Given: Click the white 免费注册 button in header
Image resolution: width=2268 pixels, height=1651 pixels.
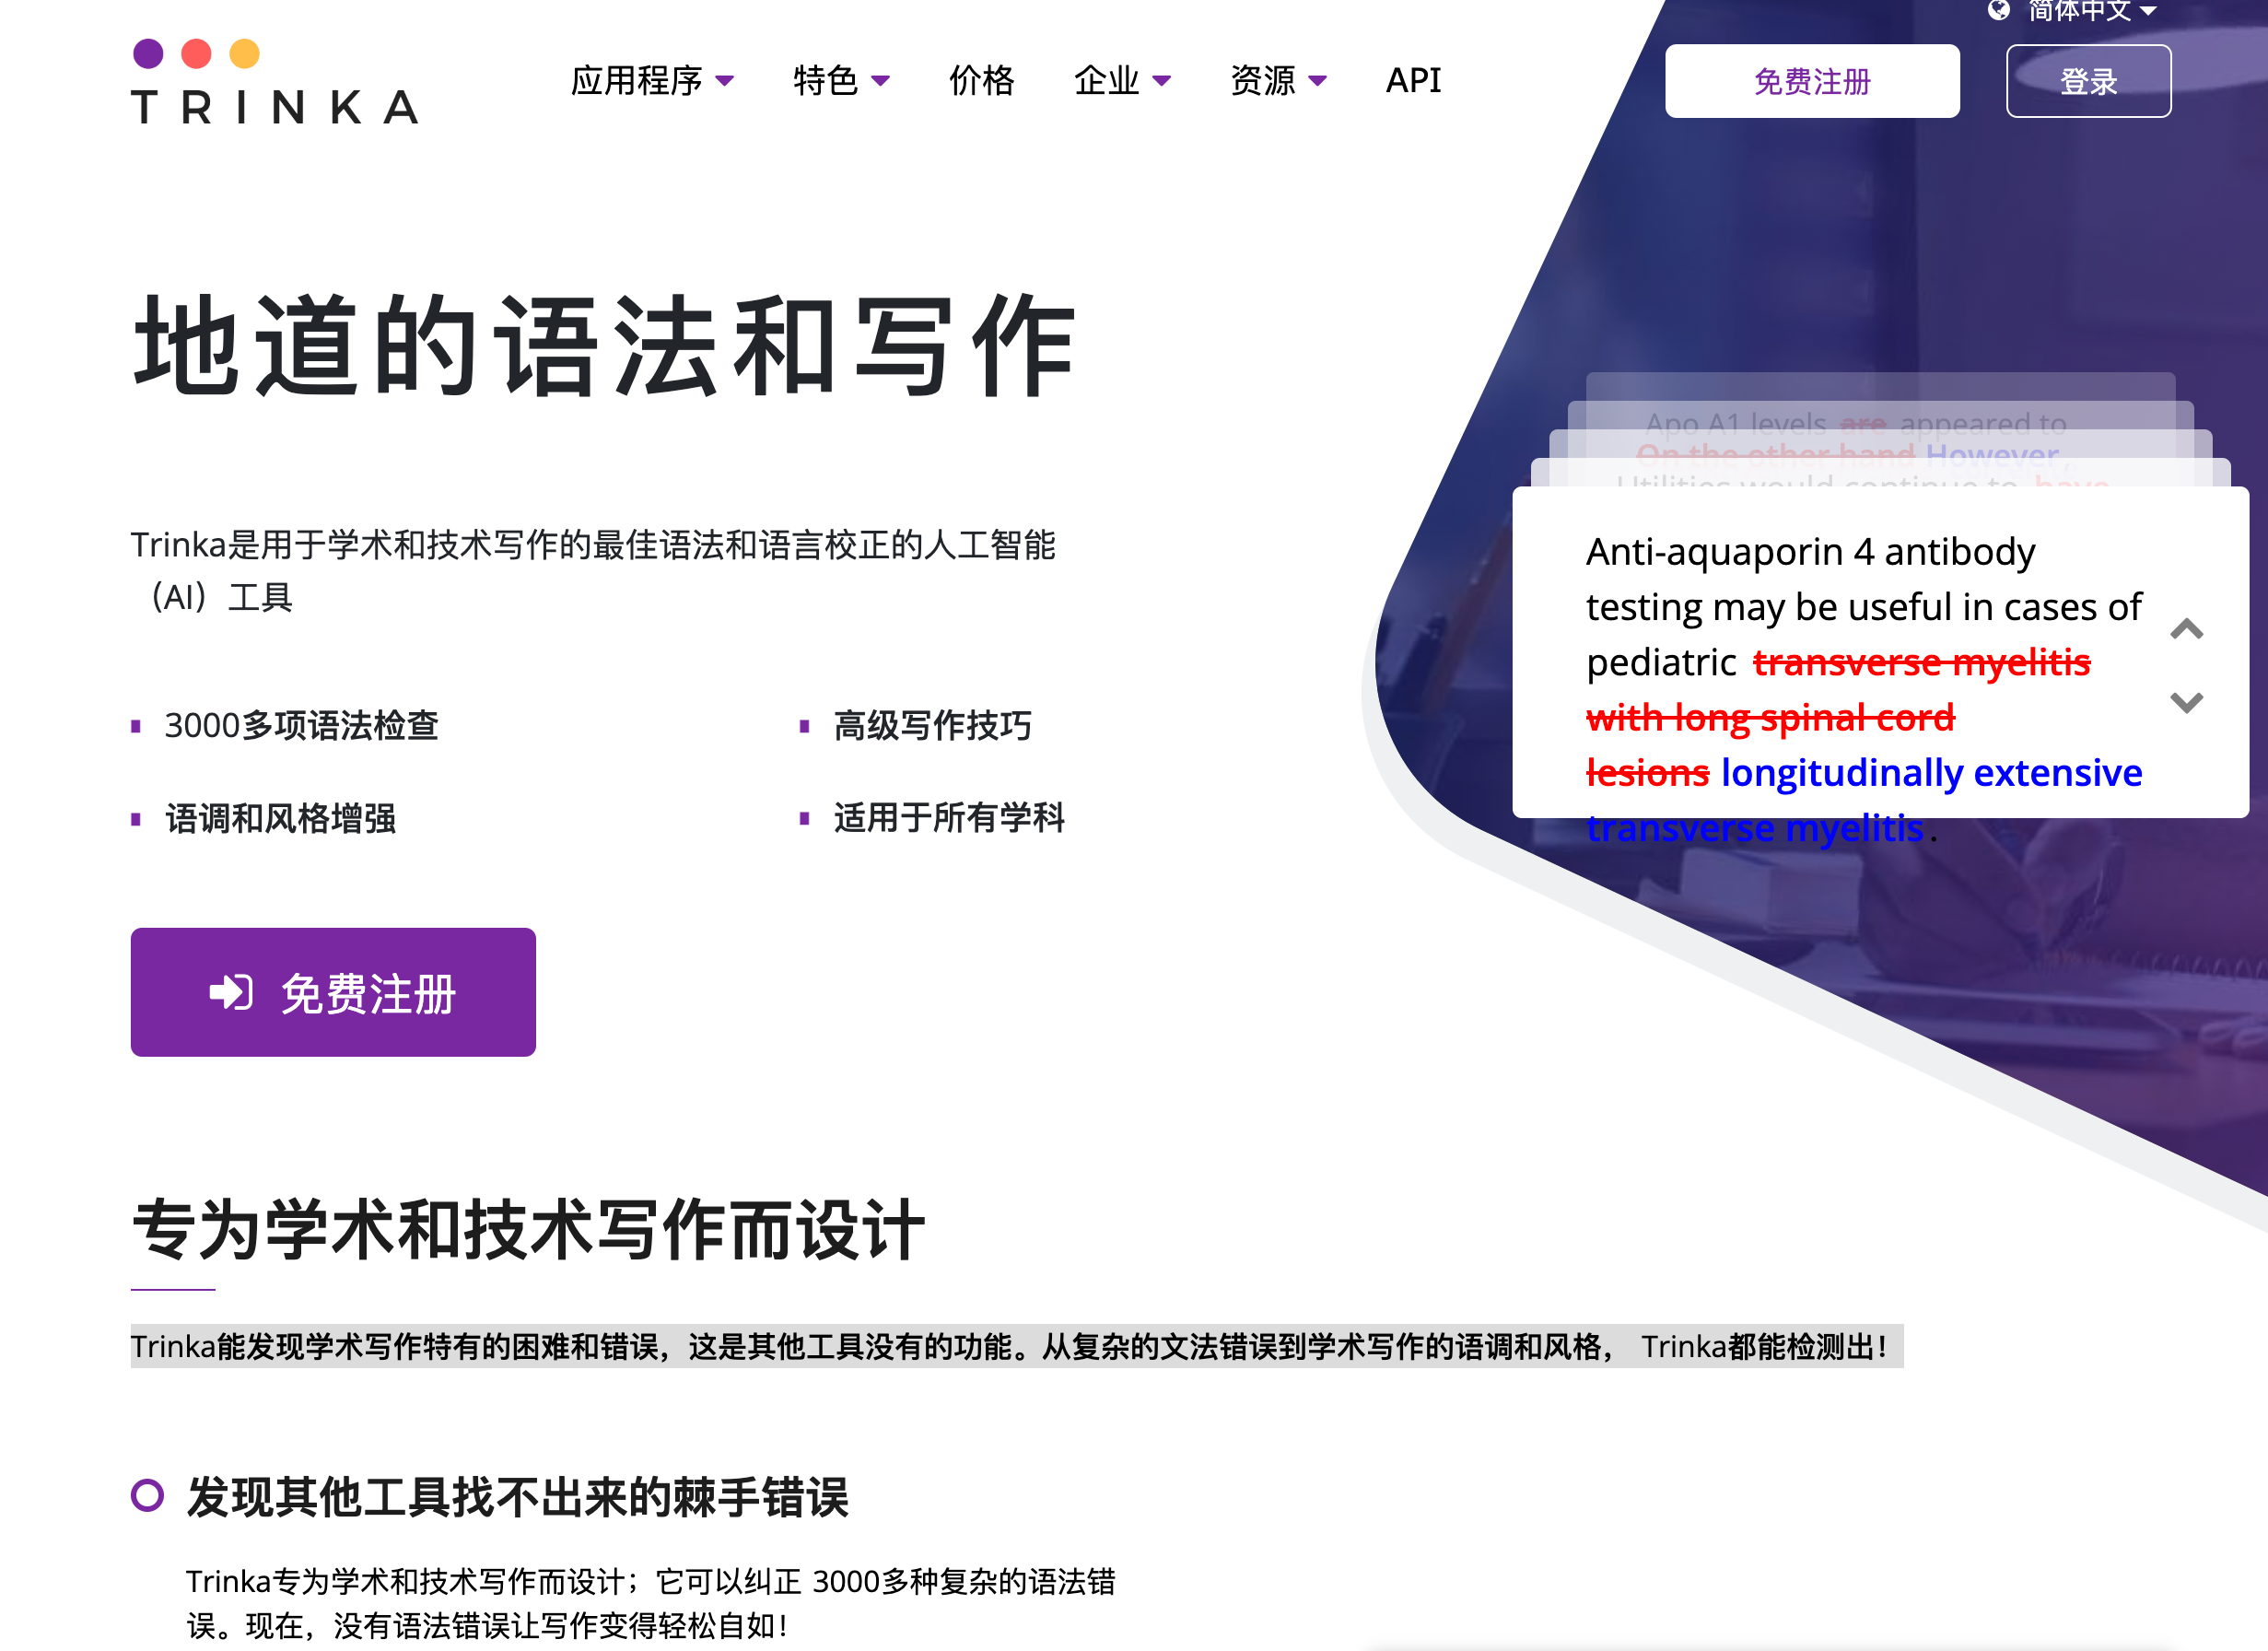Looking at the screenshot, I should click(1811, 81).
